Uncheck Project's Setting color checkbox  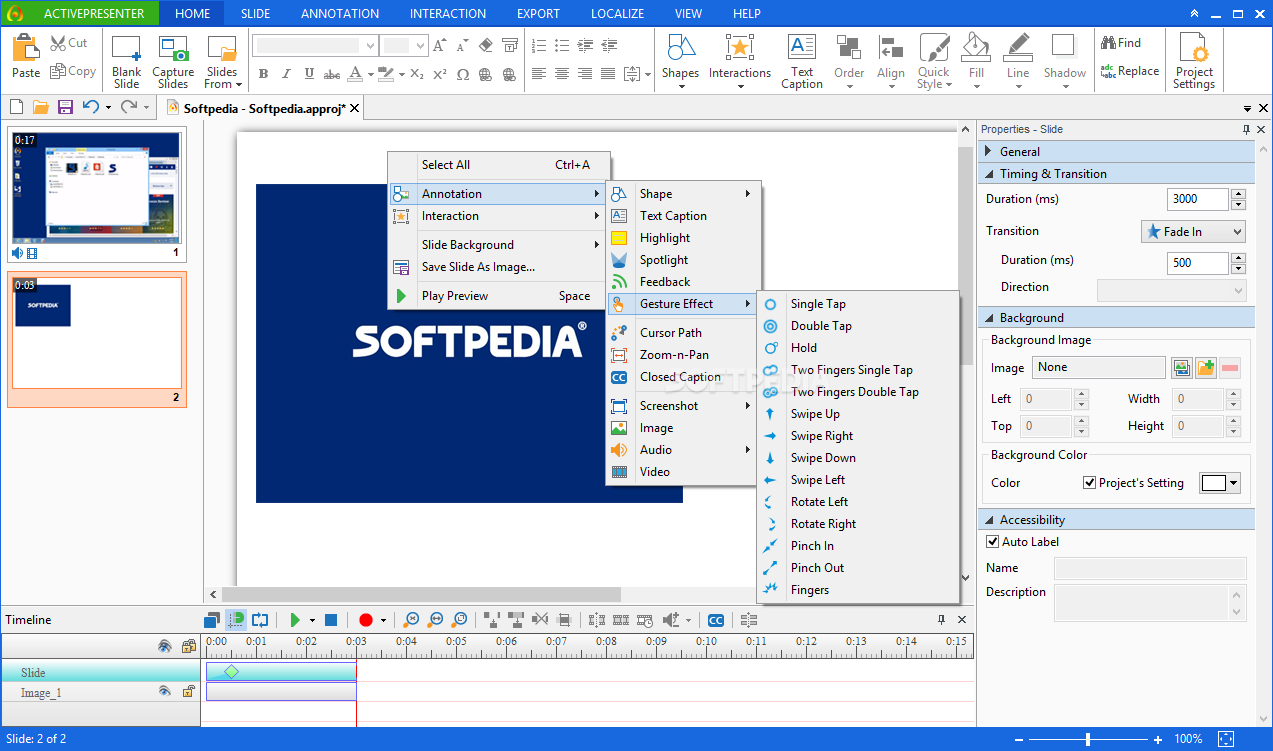1090,483
